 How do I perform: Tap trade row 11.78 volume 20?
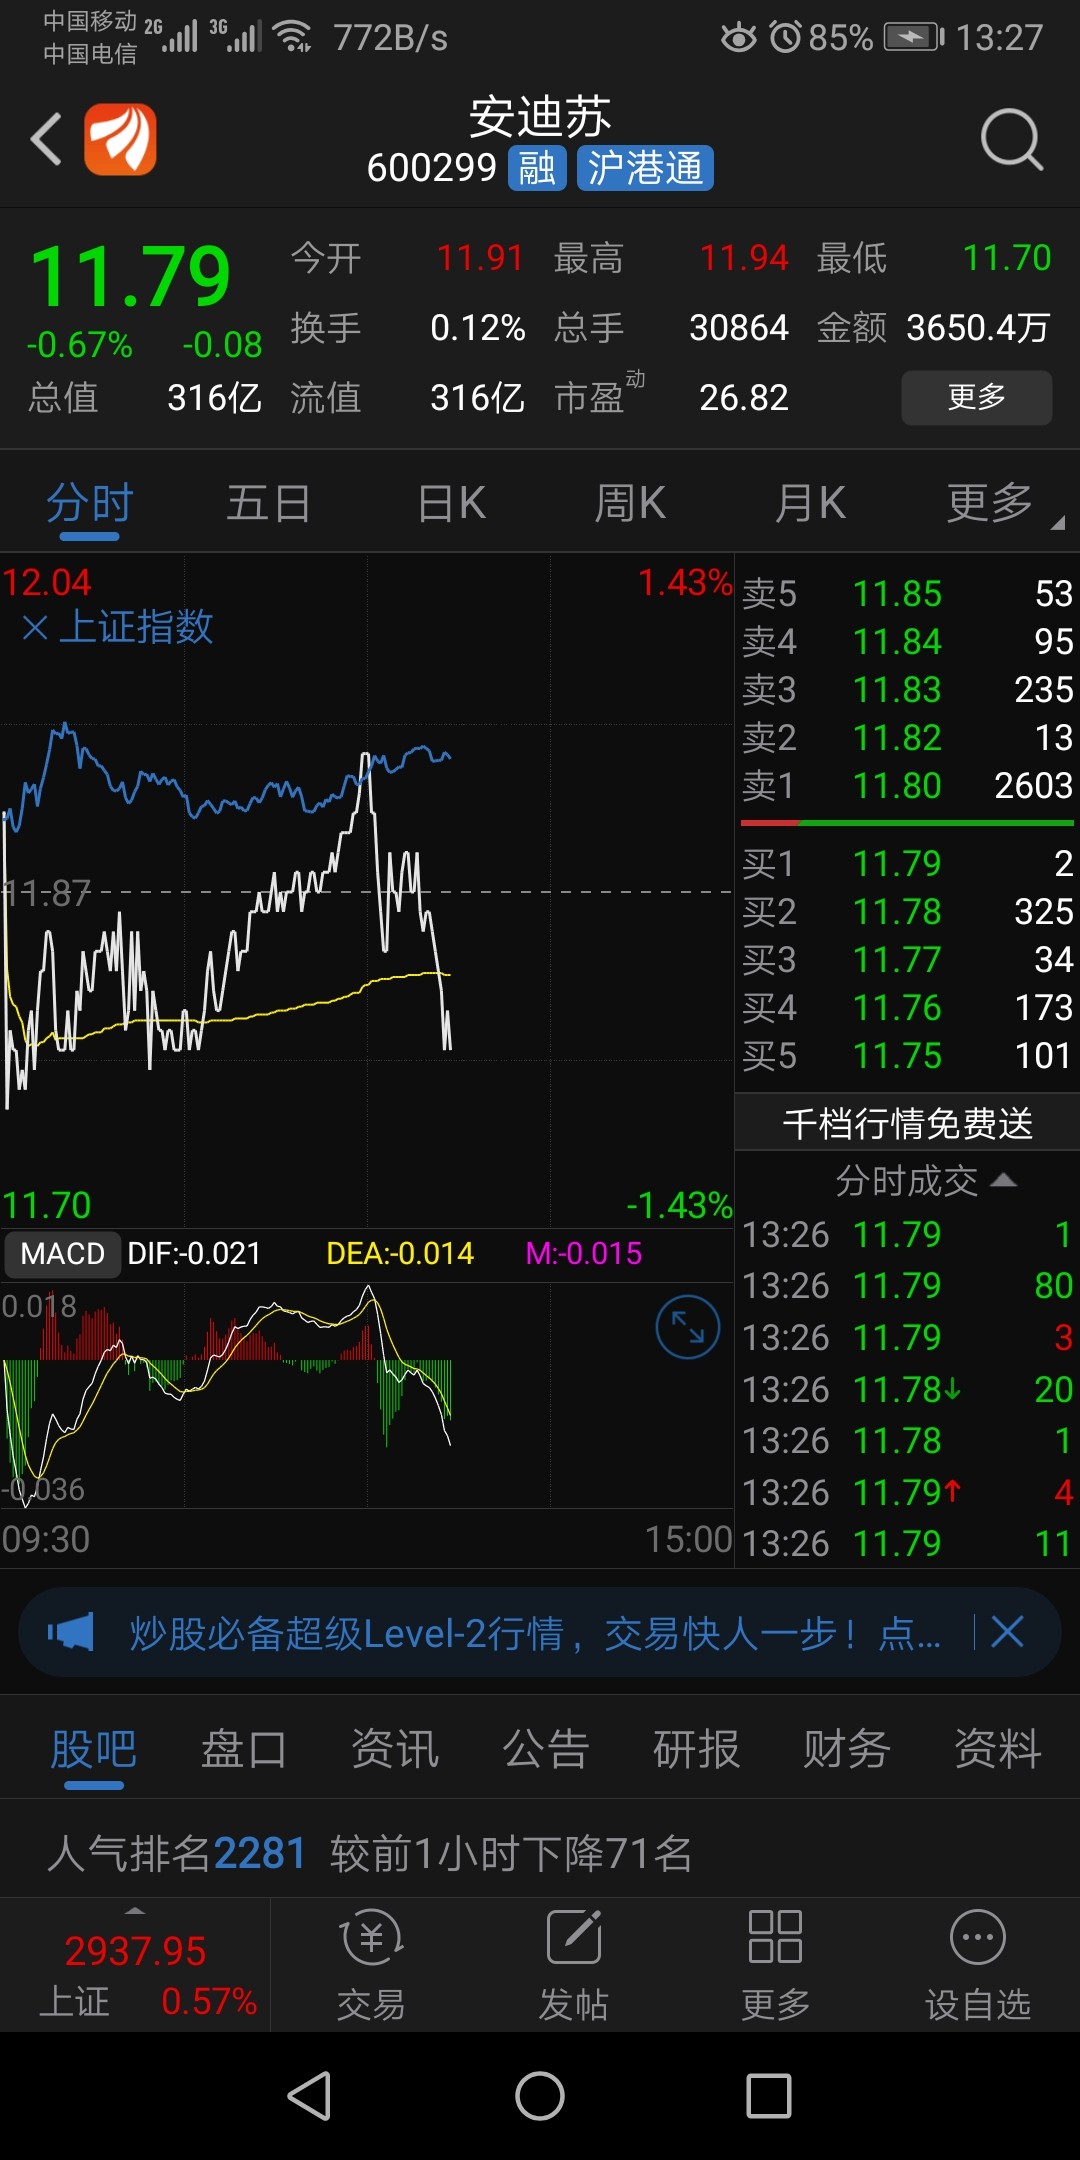[908, 1389]
